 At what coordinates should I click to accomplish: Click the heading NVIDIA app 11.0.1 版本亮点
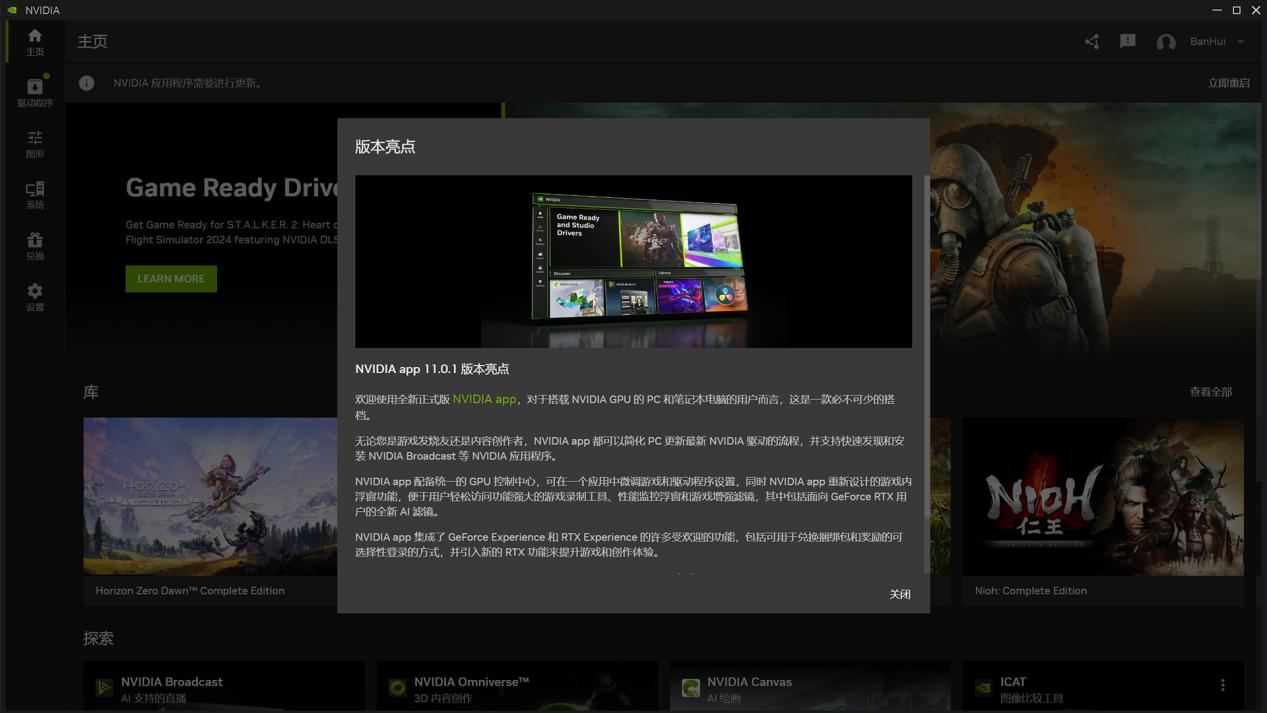point(432,369)
